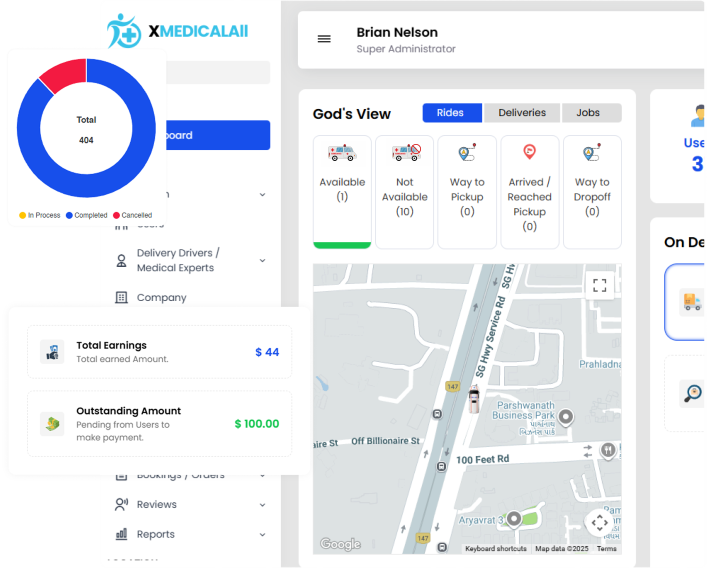Viewport: 707px width, 568px height.
Task: Expand the Bookings / Orders chevron
Action: 262,476
